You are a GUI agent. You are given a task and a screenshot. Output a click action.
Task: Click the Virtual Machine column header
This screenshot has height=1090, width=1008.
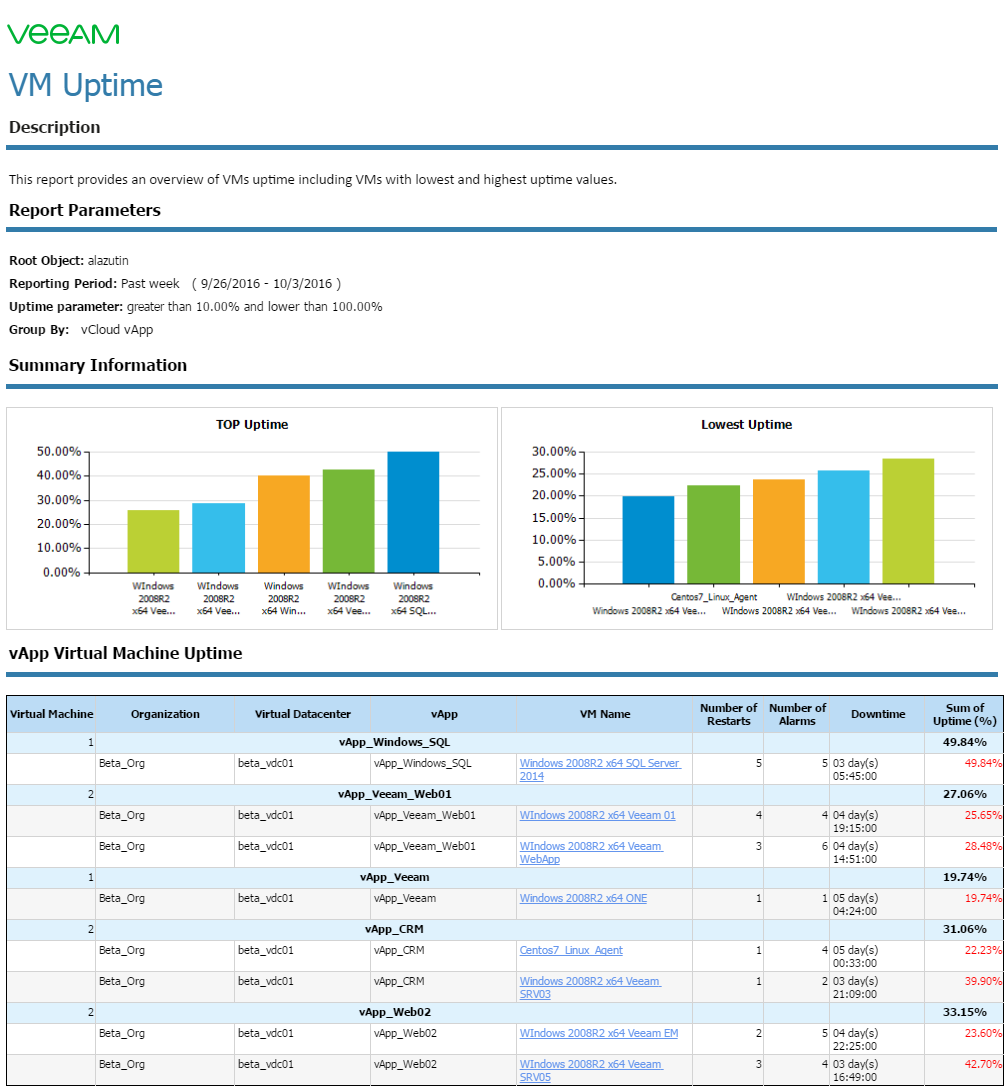tap(51, 714)
